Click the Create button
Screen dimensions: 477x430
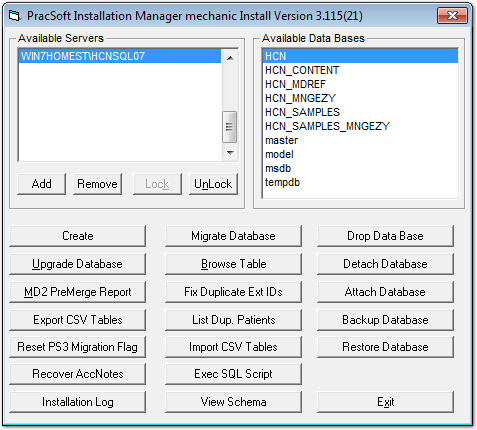click(77, 236)
